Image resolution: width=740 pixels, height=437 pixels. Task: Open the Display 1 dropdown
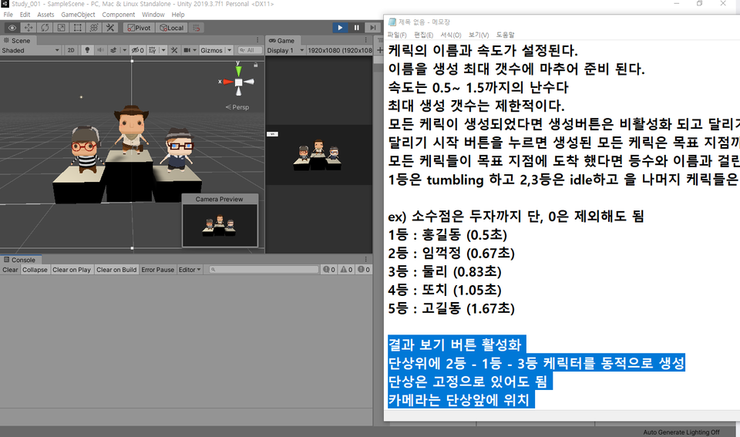click(286, 50)
